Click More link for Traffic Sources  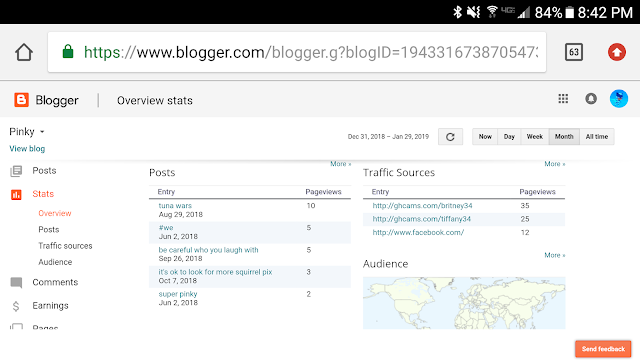(x=555, y=164)
